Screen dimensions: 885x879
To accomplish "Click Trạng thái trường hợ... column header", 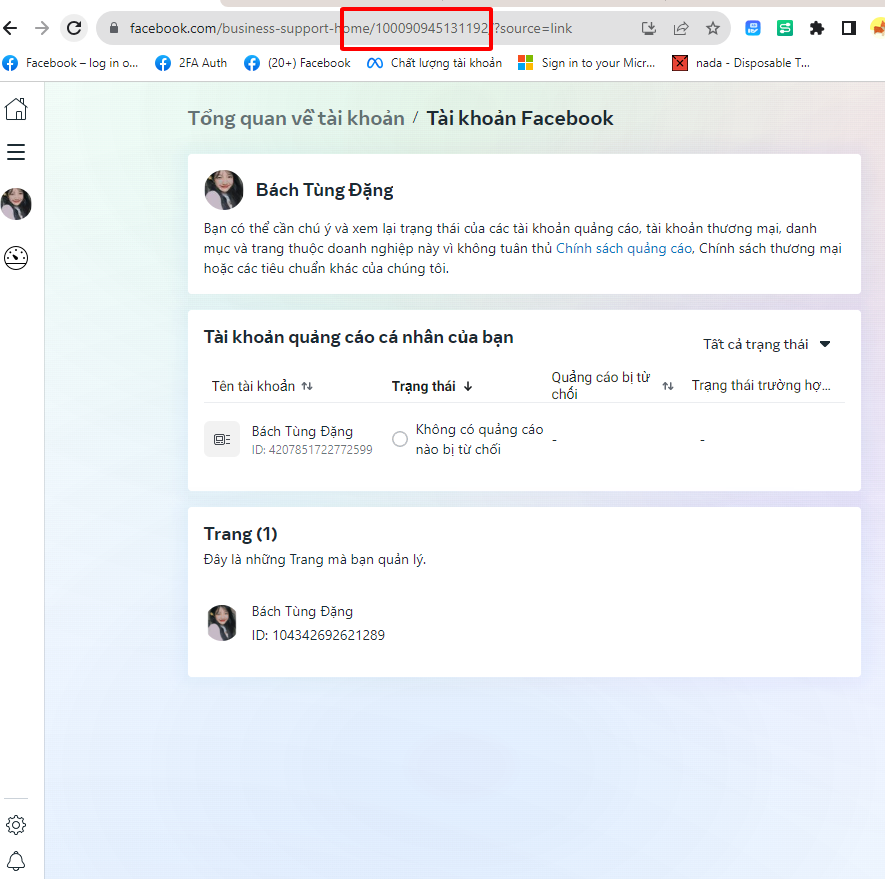I will (761, 386).
